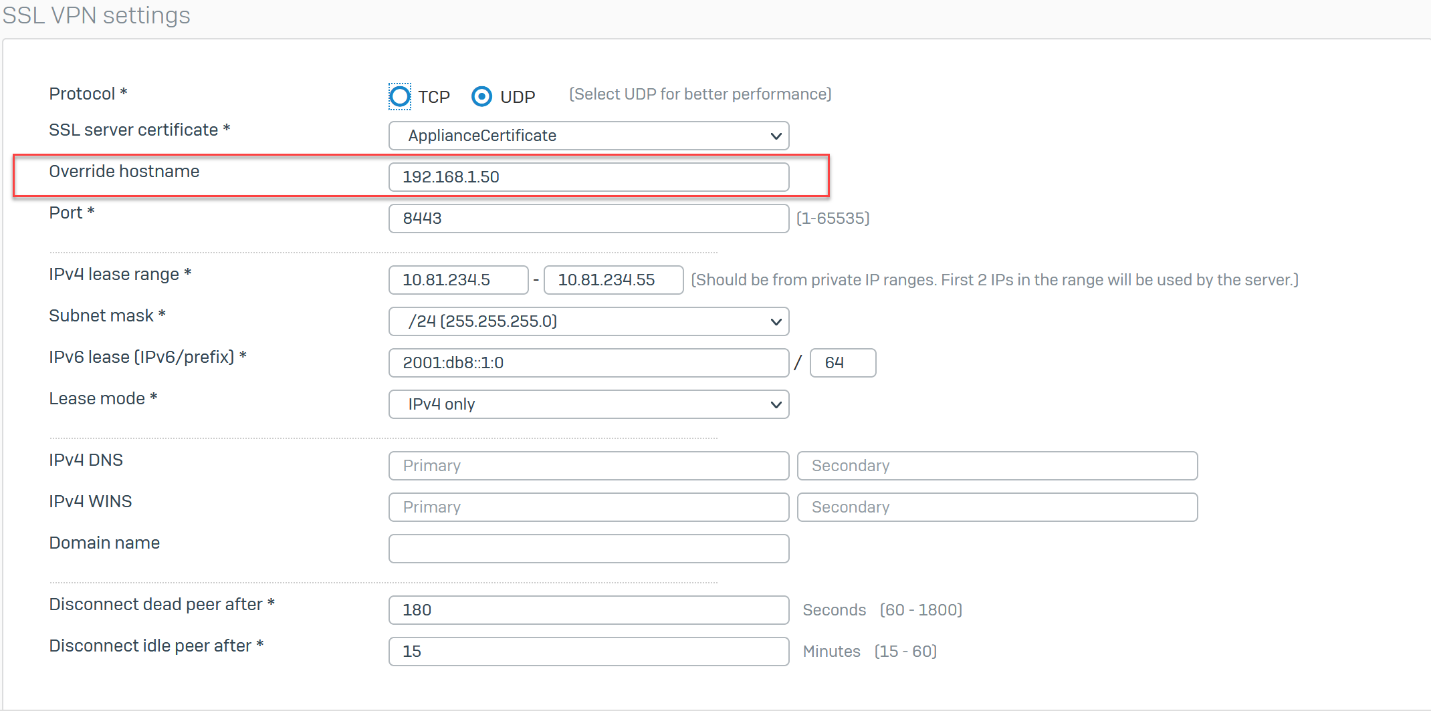
Task: Click the IPv4 lease range end field
Action: point(620,280)
